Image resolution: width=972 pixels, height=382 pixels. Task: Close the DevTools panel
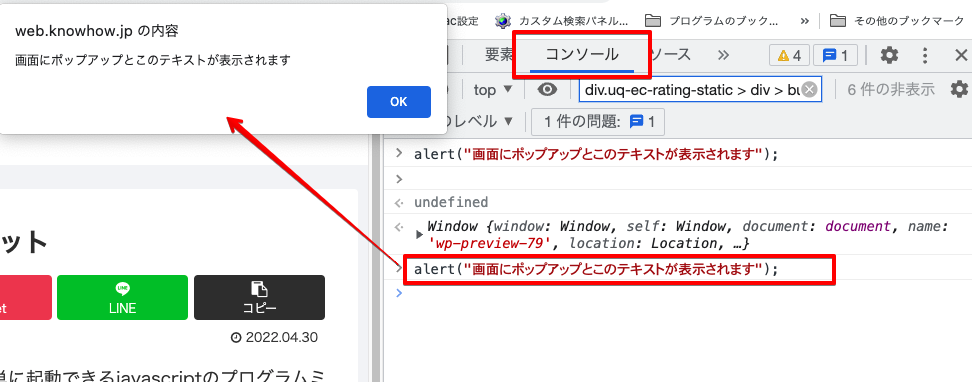coord(960,55)
